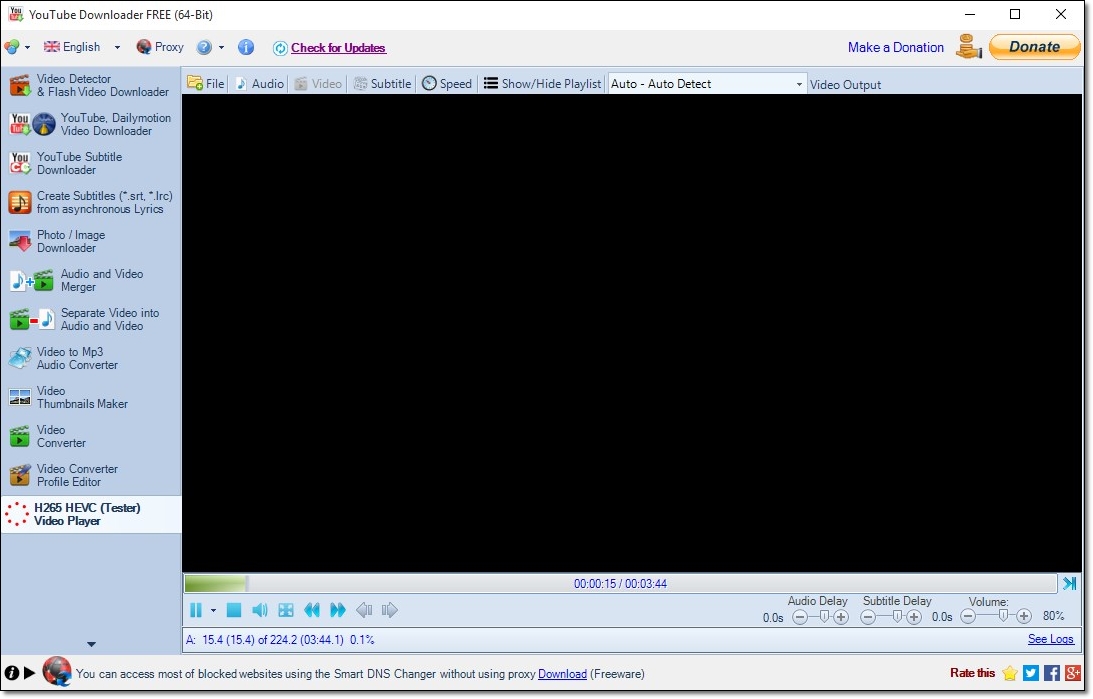This screenshot has width=1093, height=699.
Task: Open the dropdown arrow next to pause
Action: tap(213, 610)
